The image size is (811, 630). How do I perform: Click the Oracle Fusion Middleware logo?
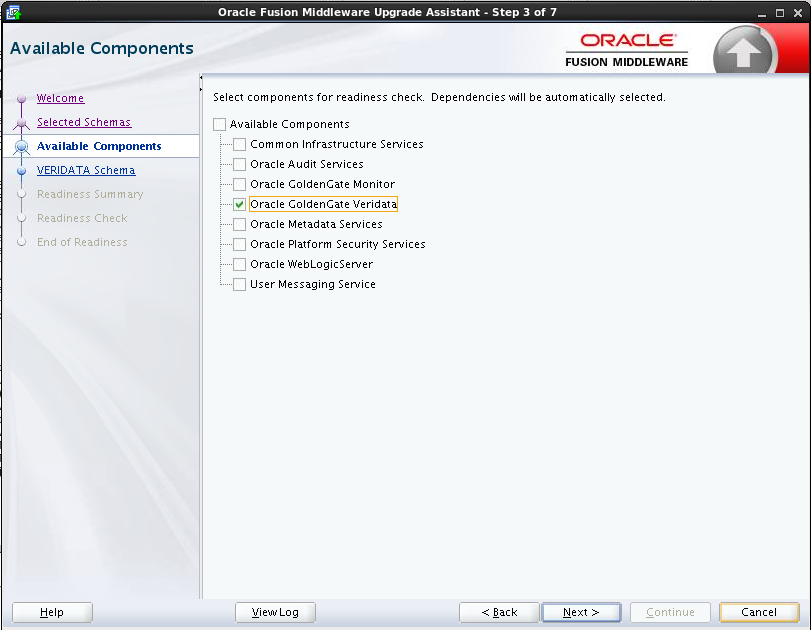626,51
